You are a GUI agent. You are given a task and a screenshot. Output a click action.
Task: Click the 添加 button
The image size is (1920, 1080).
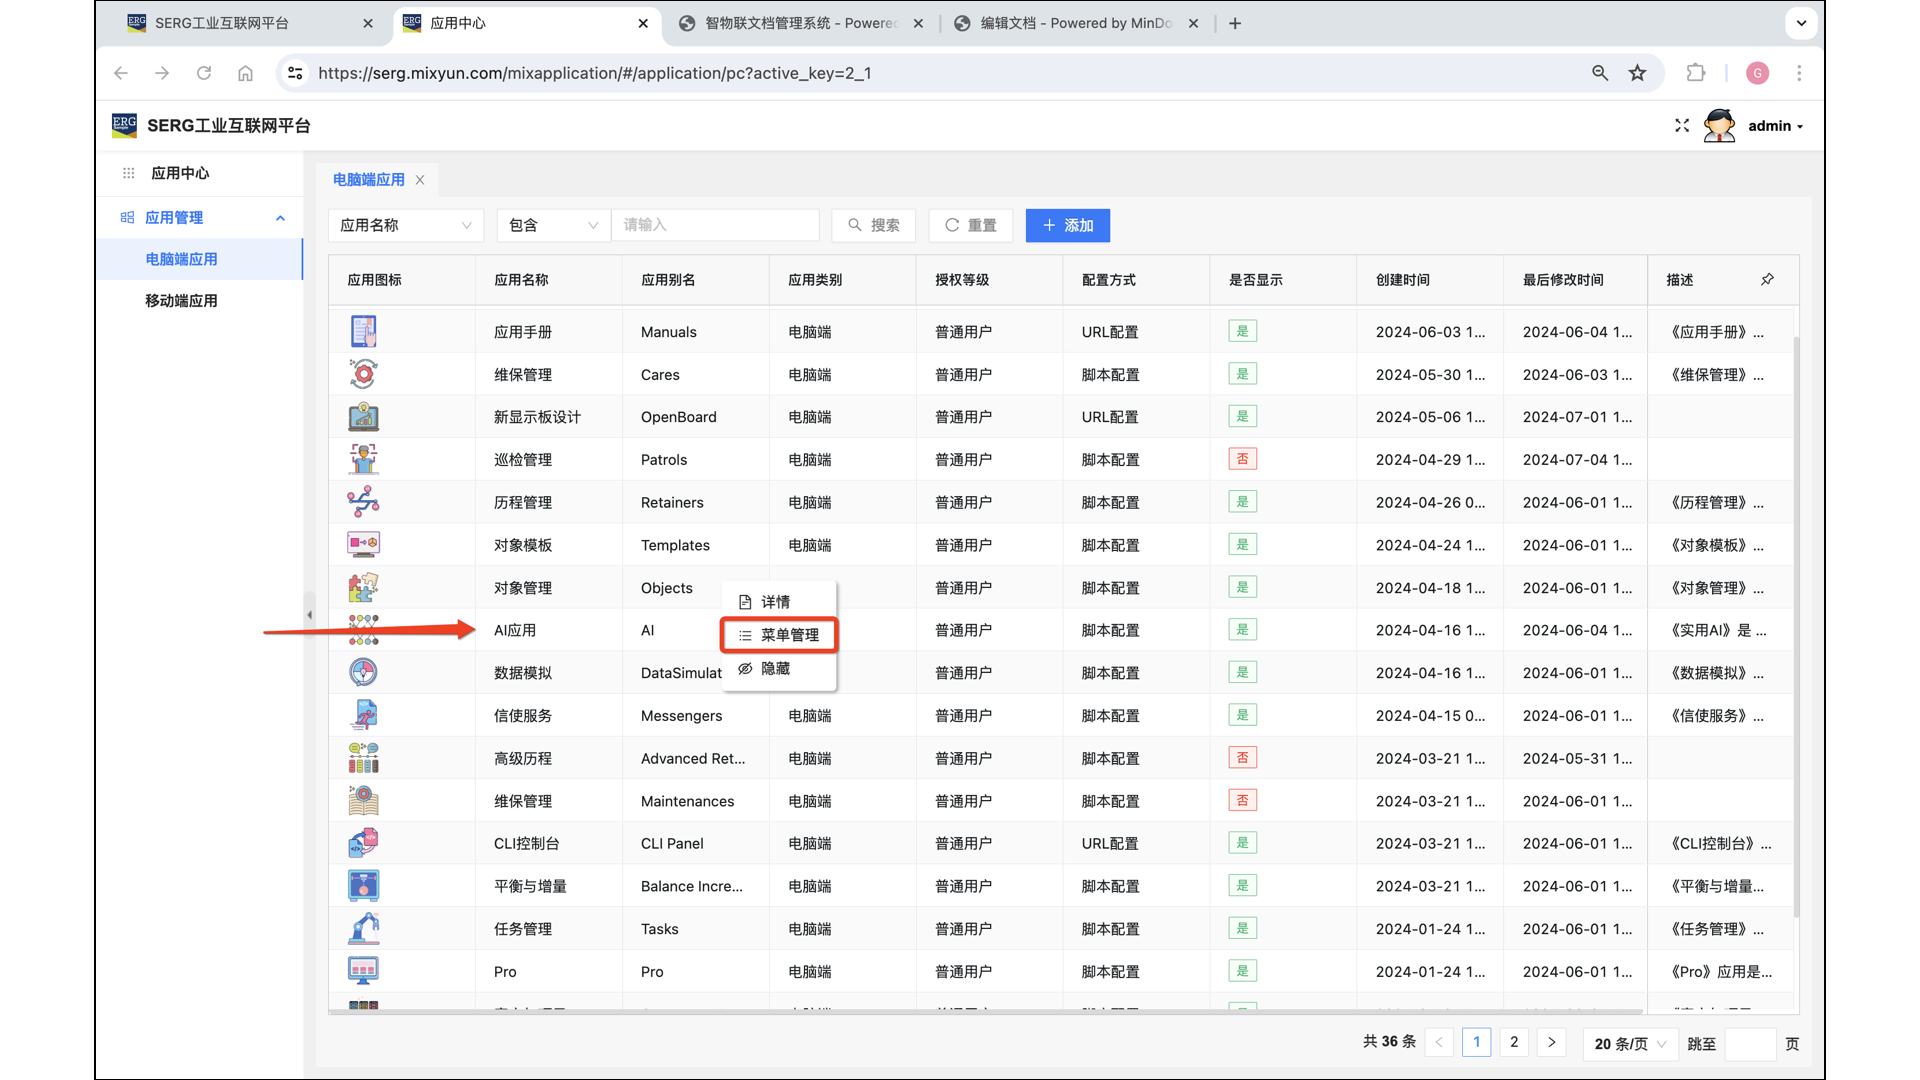click(x=1067, y=225)
